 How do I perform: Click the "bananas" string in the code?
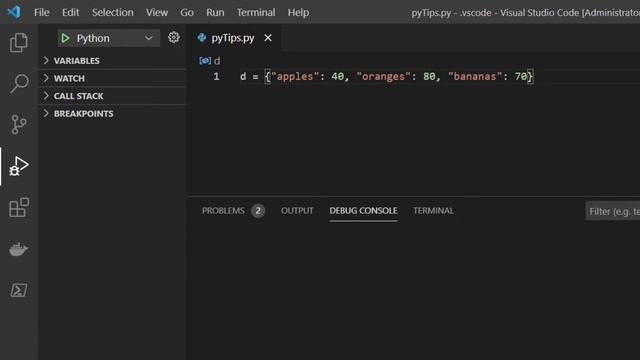[x=475, y=76]
